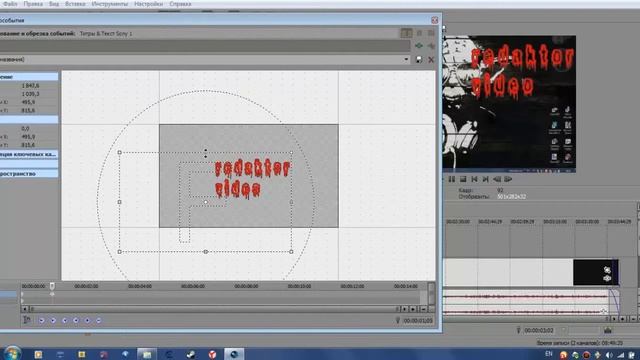The width and height of the screenshot is (640, 360).
Task: Save preset with the floppy disk icon
Action: pos(419,60)
